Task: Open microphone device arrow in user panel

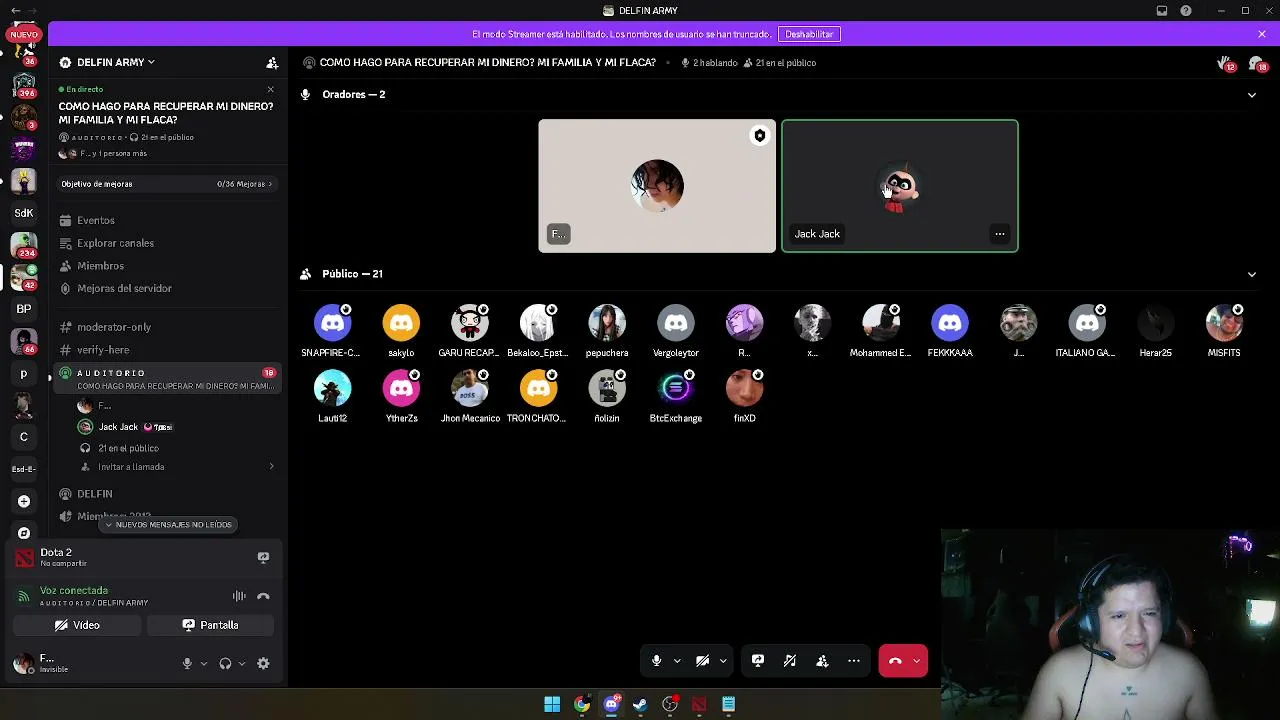Action: [x=204, y=663]
